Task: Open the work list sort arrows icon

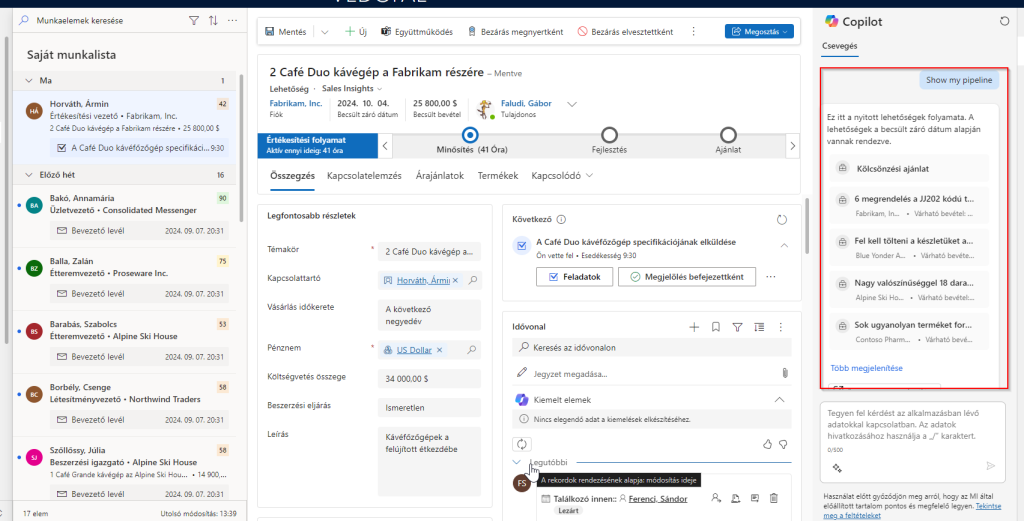Action: point(214,21)
